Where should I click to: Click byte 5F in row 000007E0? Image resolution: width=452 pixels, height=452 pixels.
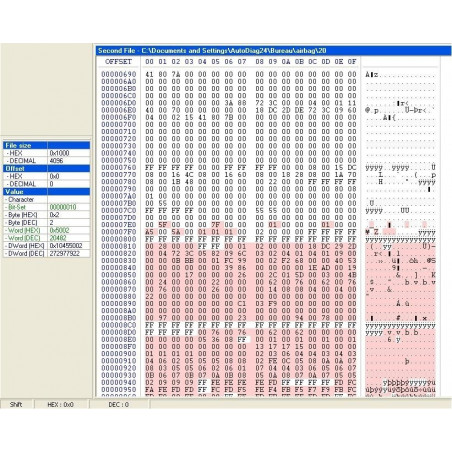point(163,225)
